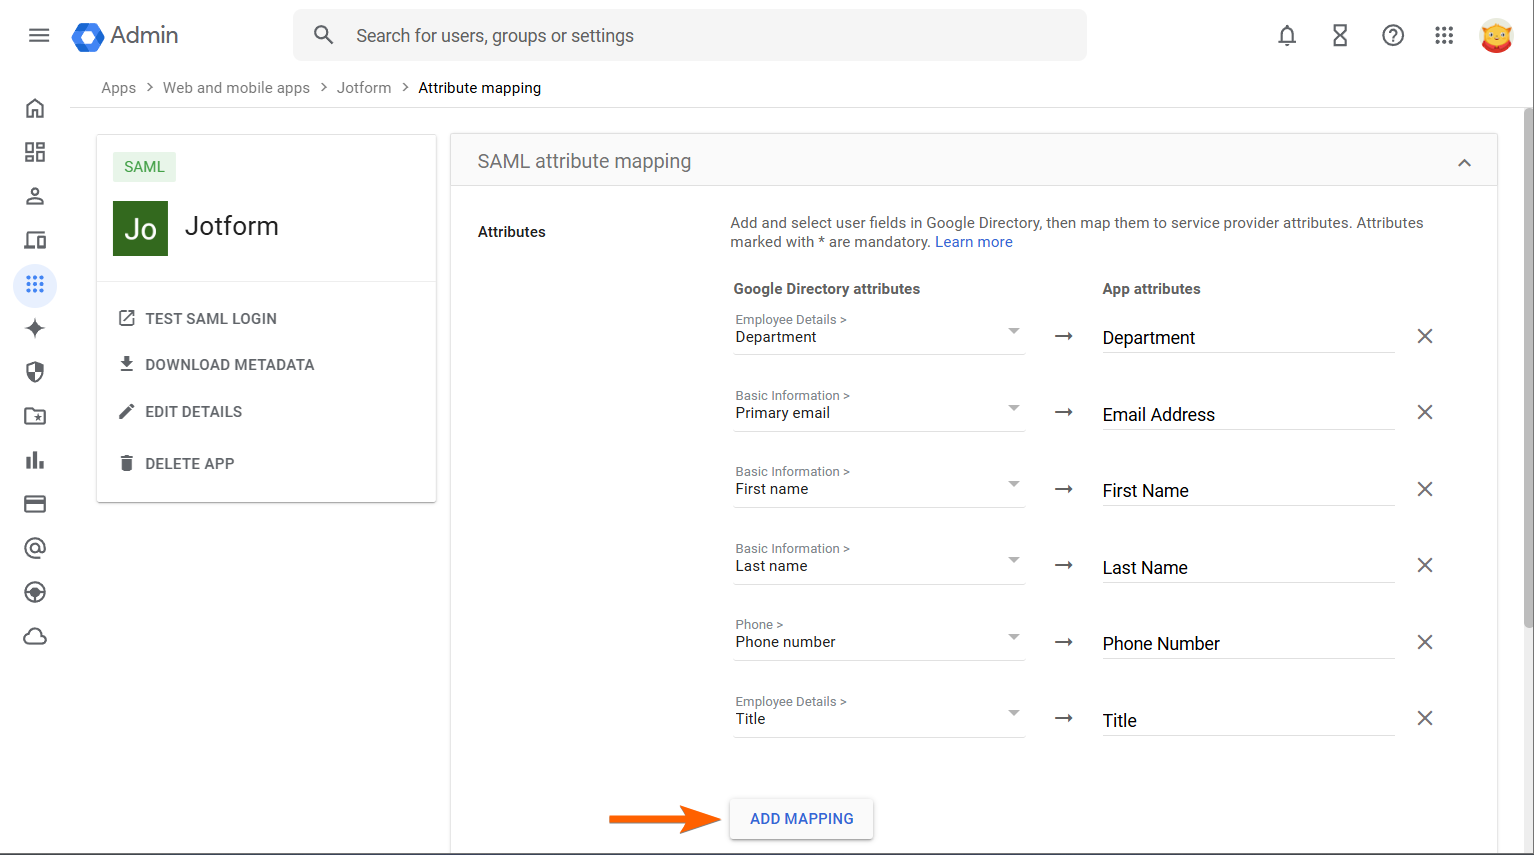
Task: Open the main hamburger menu
Action: click(39, 36)
